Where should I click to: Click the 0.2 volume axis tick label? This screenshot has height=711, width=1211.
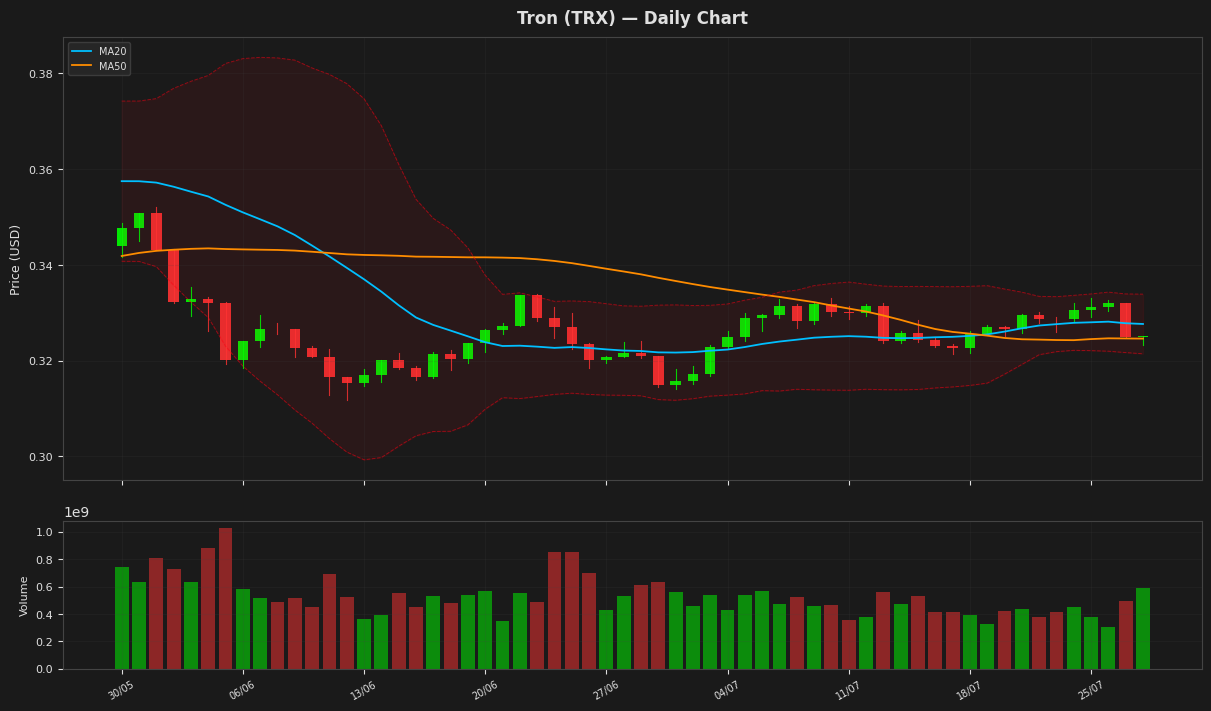pos(46,642)
